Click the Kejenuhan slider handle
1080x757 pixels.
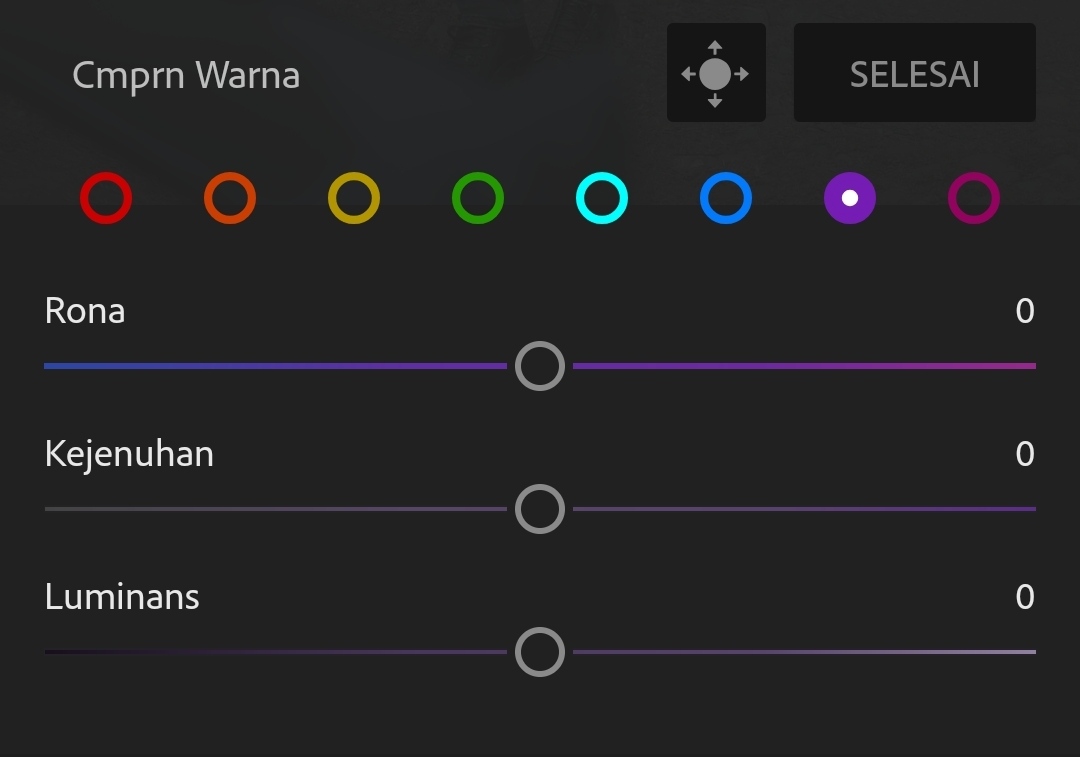pyautogui.click(x=540, y=509)
